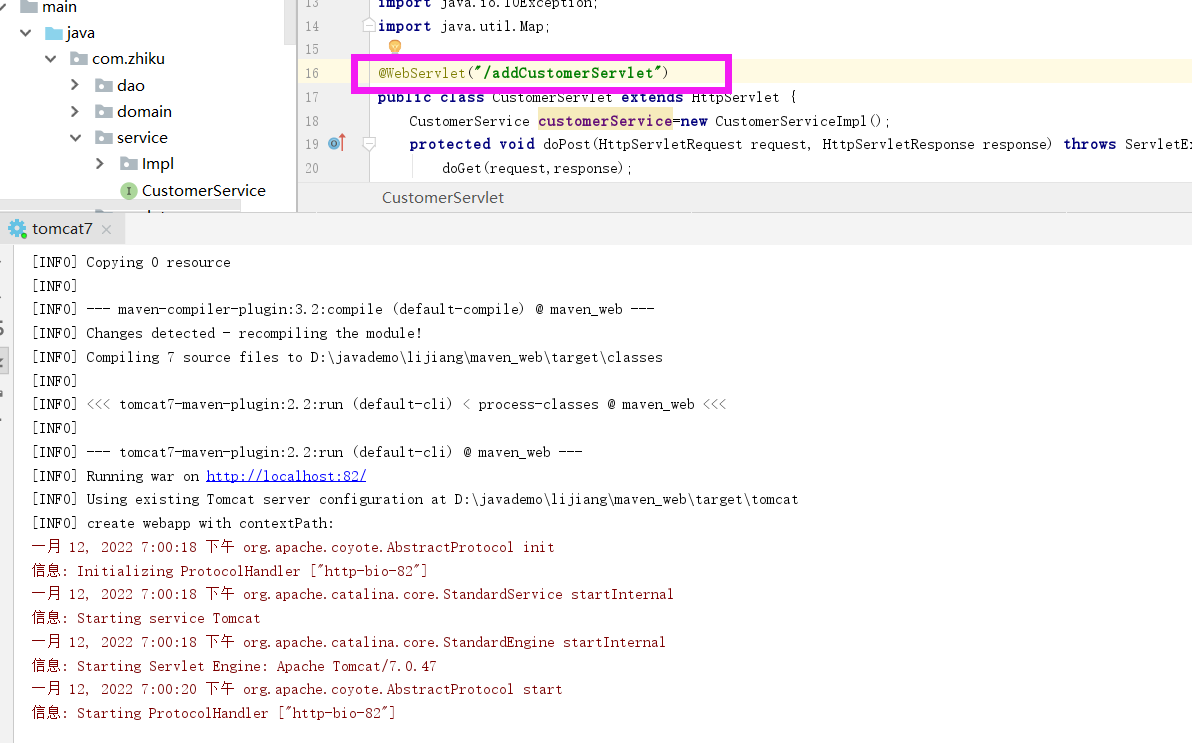Viewport: 1192px width, 743px height.
Task: Click the service package folder icon
Action: click(104, 138)
